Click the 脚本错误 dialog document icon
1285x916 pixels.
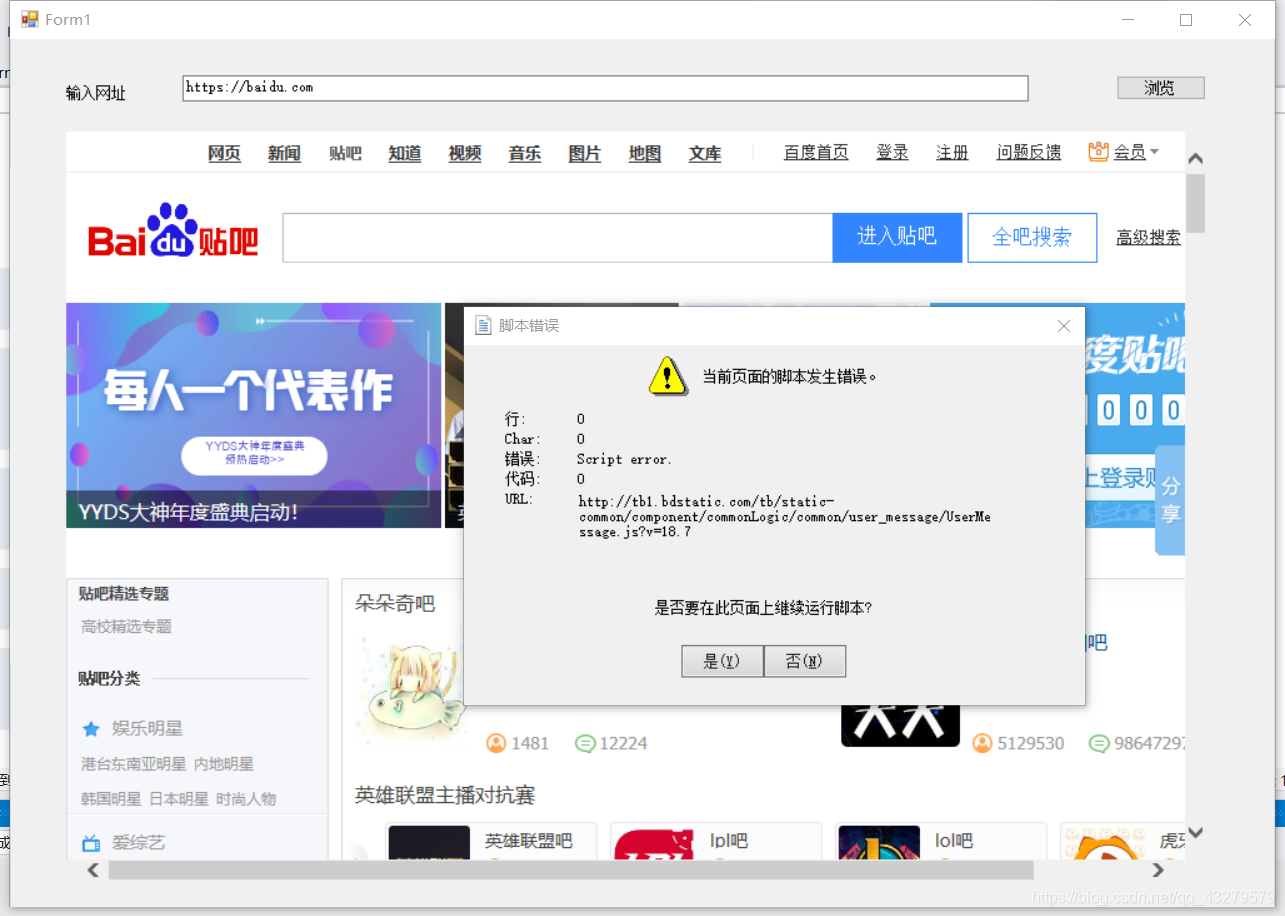(483, 326)
